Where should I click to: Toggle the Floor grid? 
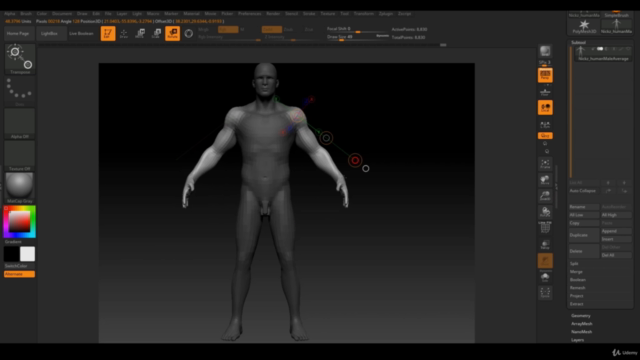[x=545, y=92]
